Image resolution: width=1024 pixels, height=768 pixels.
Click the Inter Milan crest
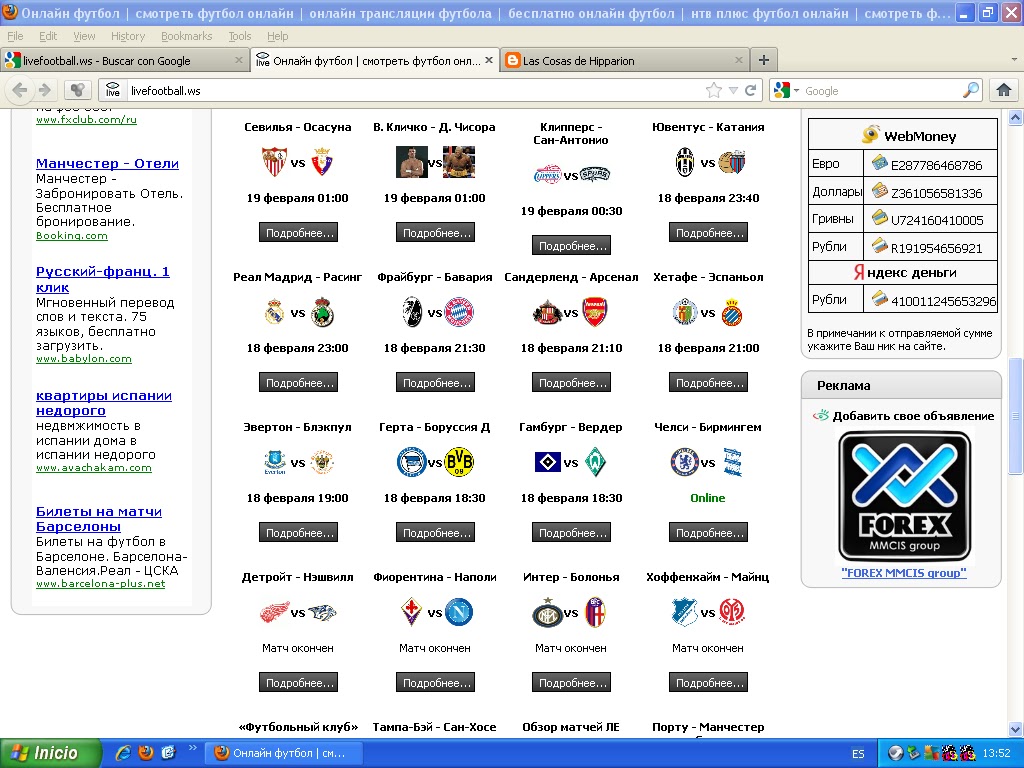(x=547, y=613)
